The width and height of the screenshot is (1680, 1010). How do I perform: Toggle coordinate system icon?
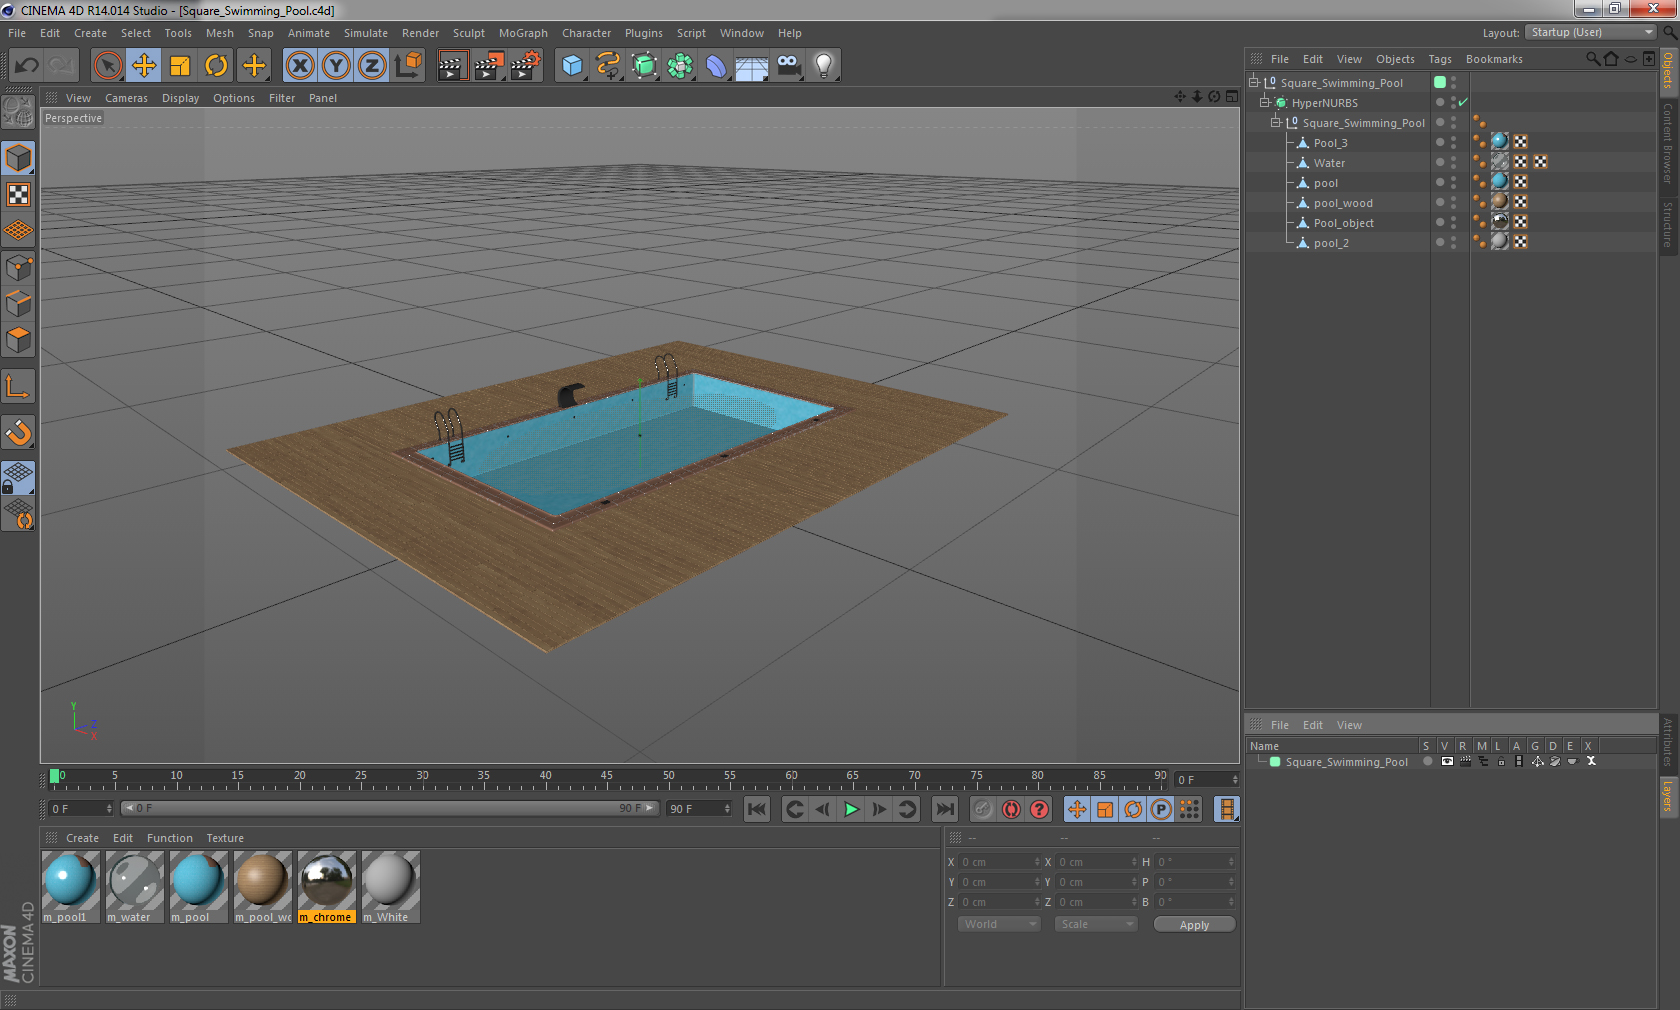(408, 66)
